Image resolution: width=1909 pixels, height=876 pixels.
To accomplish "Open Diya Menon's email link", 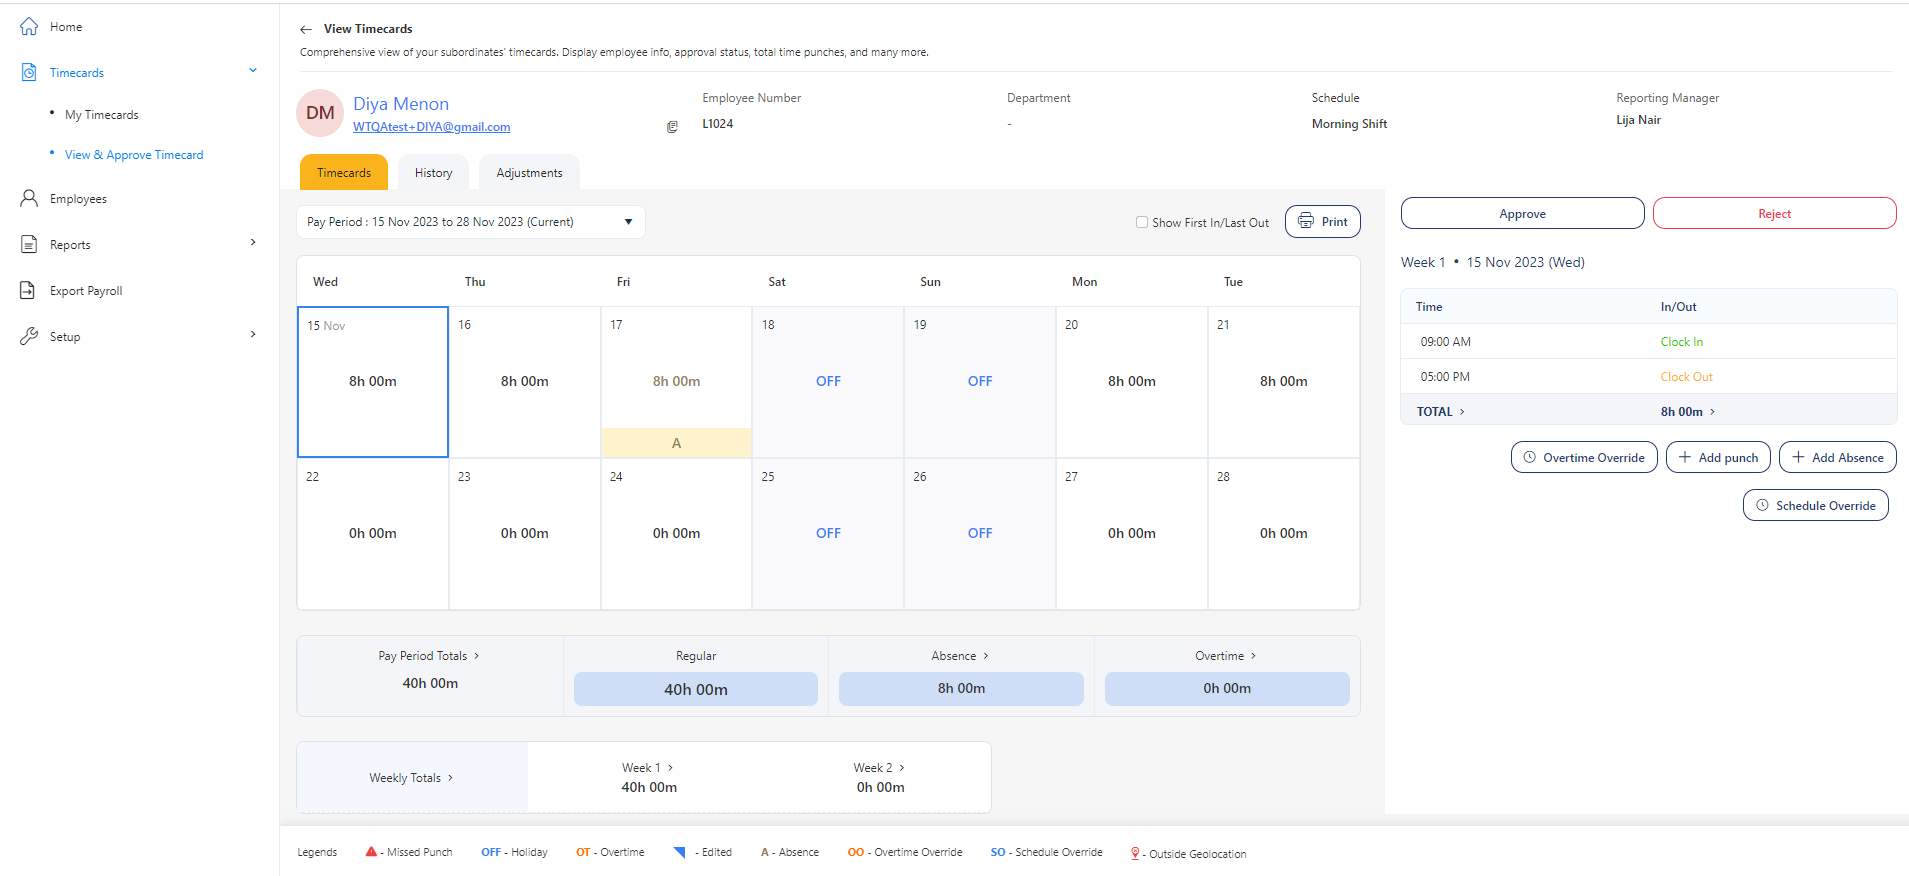I will point(431,127).
